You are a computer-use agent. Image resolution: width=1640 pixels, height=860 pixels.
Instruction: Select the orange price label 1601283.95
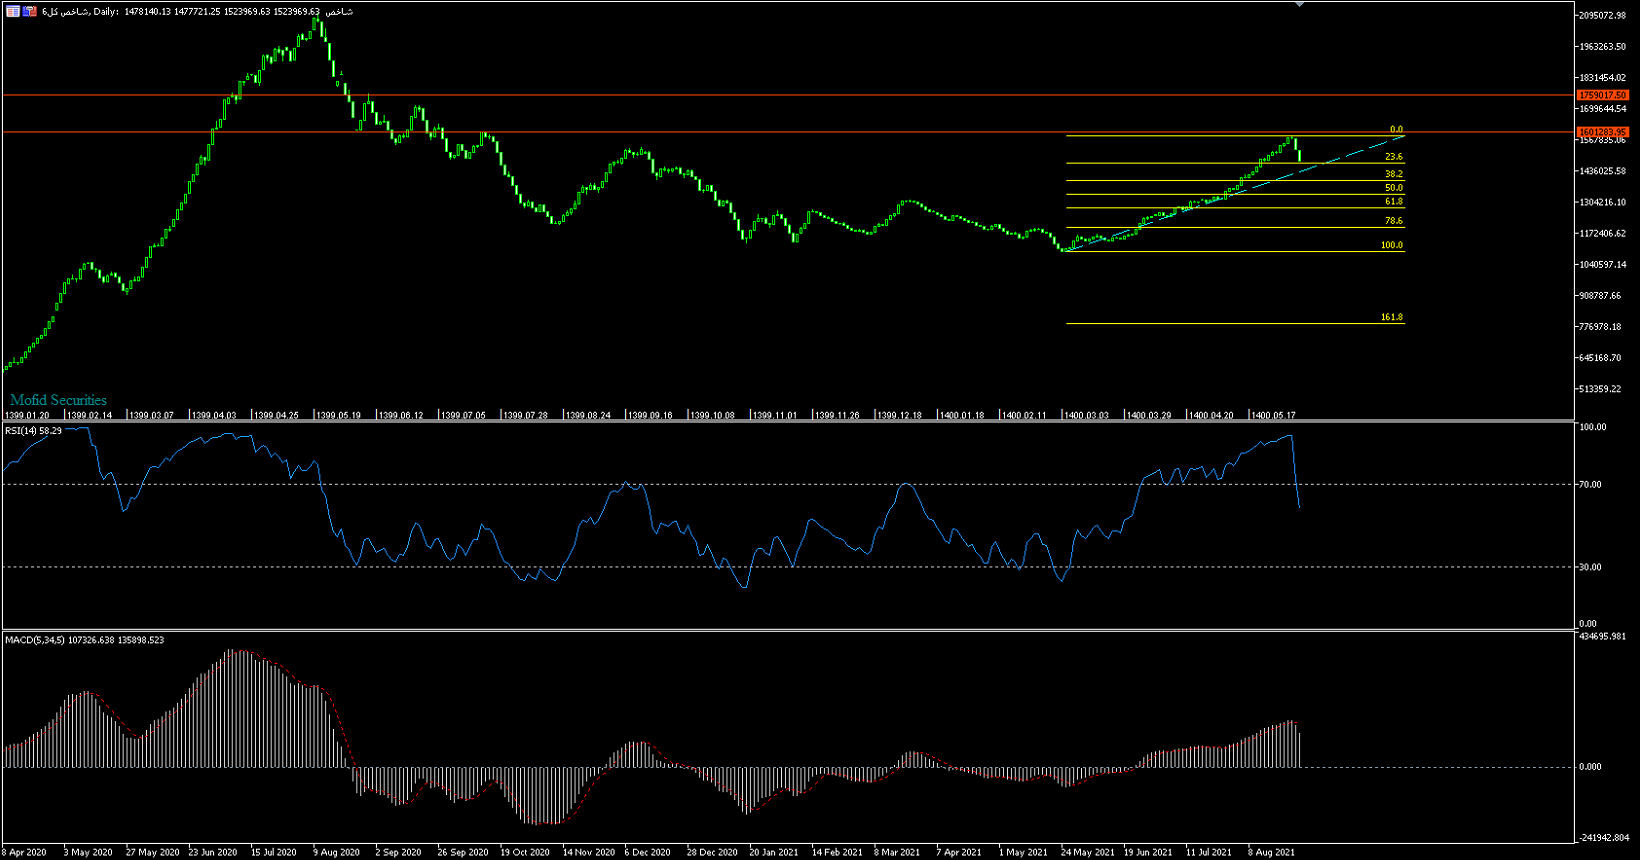click(1603, 132)
